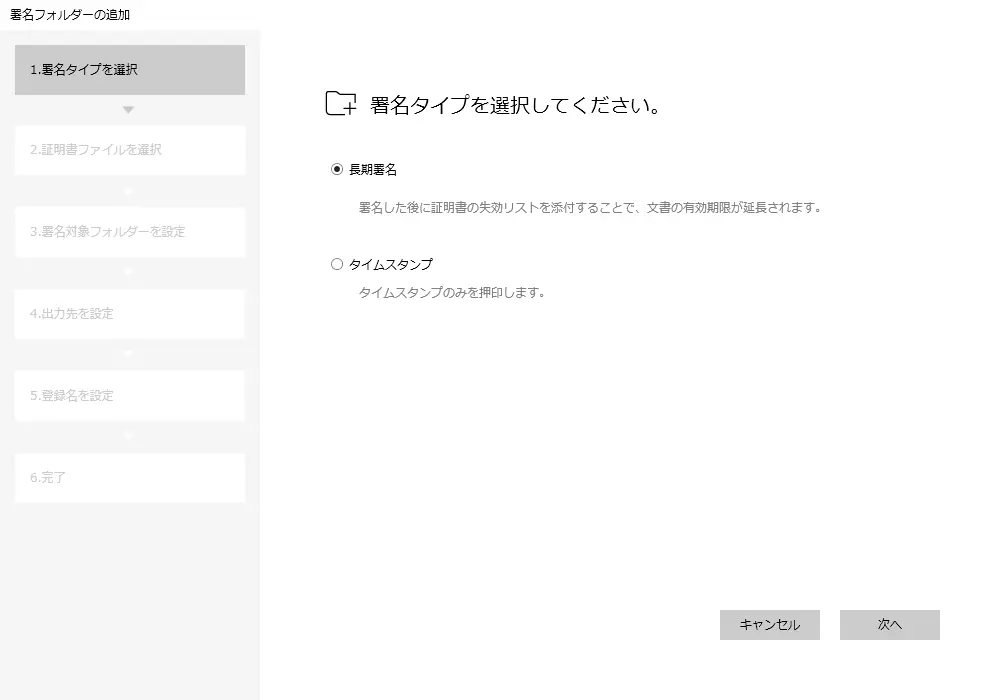The image size is (1000, 700).
Task: Click the faint arrow between steps 5 and 6
Action: pos(128,436)
